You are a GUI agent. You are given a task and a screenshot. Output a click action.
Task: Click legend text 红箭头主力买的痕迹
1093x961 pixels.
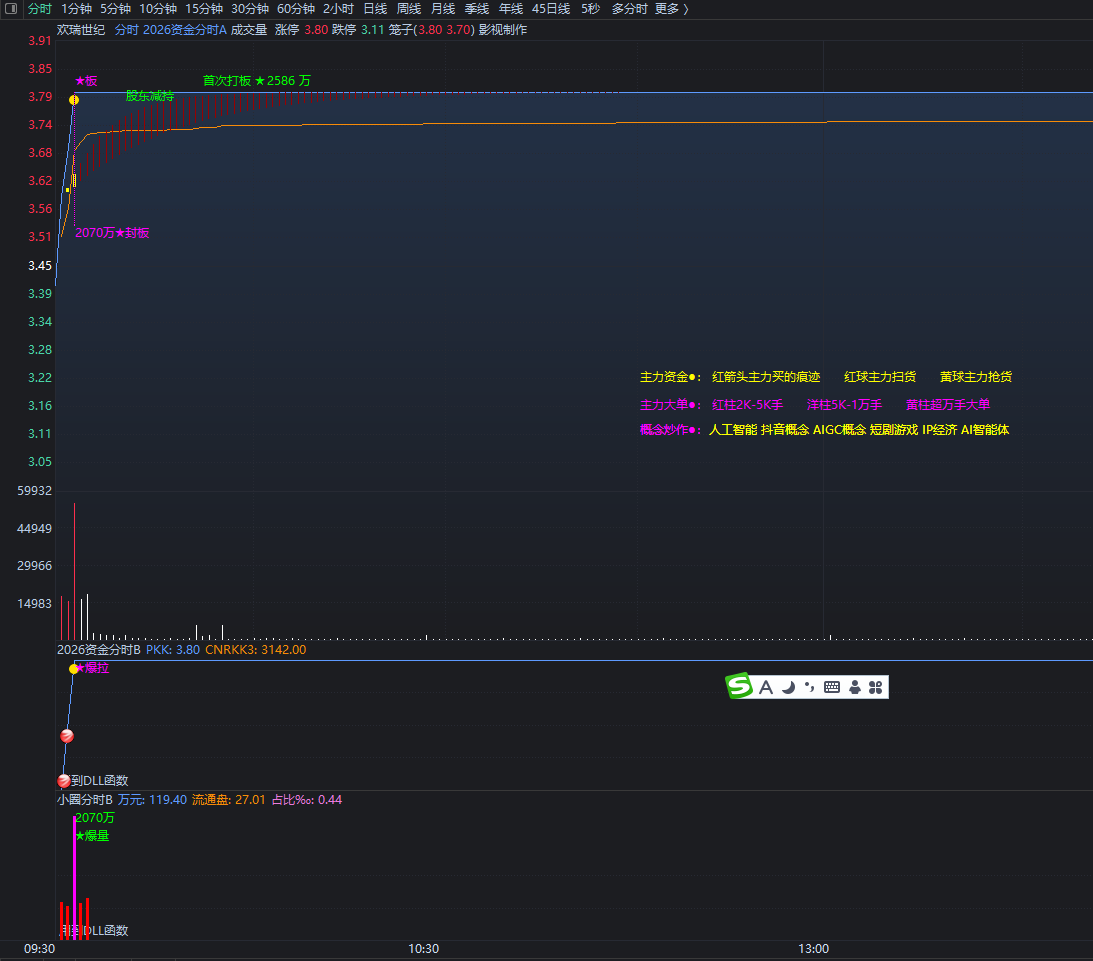point(766,377)
